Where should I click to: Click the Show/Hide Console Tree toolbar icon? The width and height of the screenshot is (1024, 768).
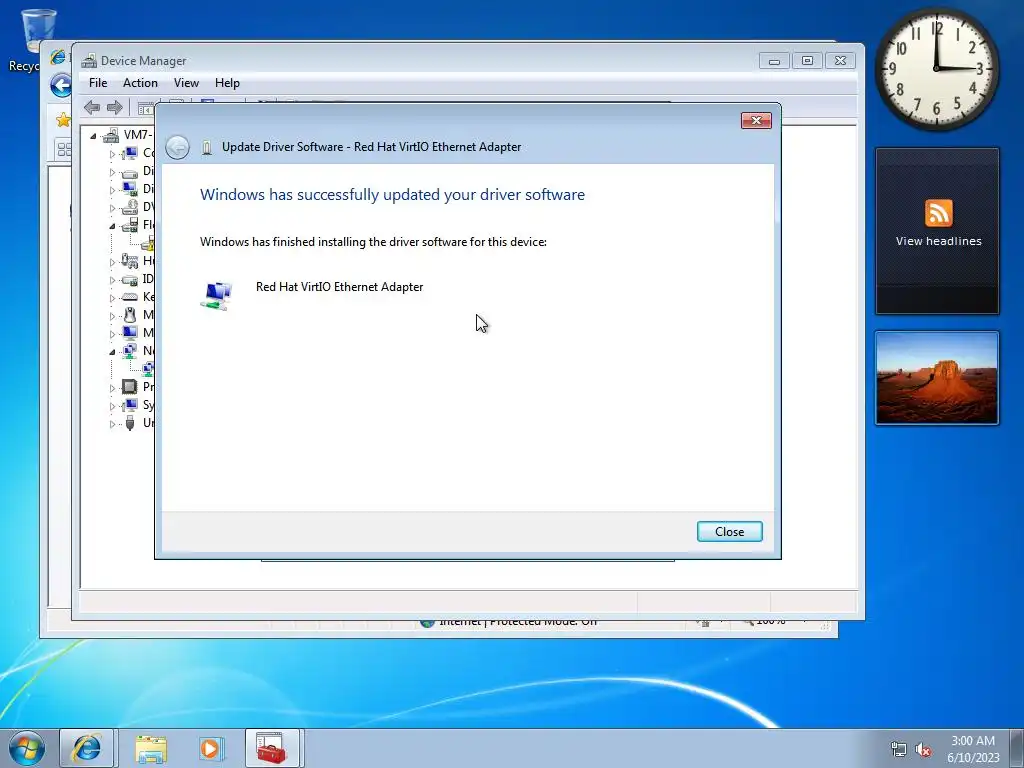click(145, 108)
